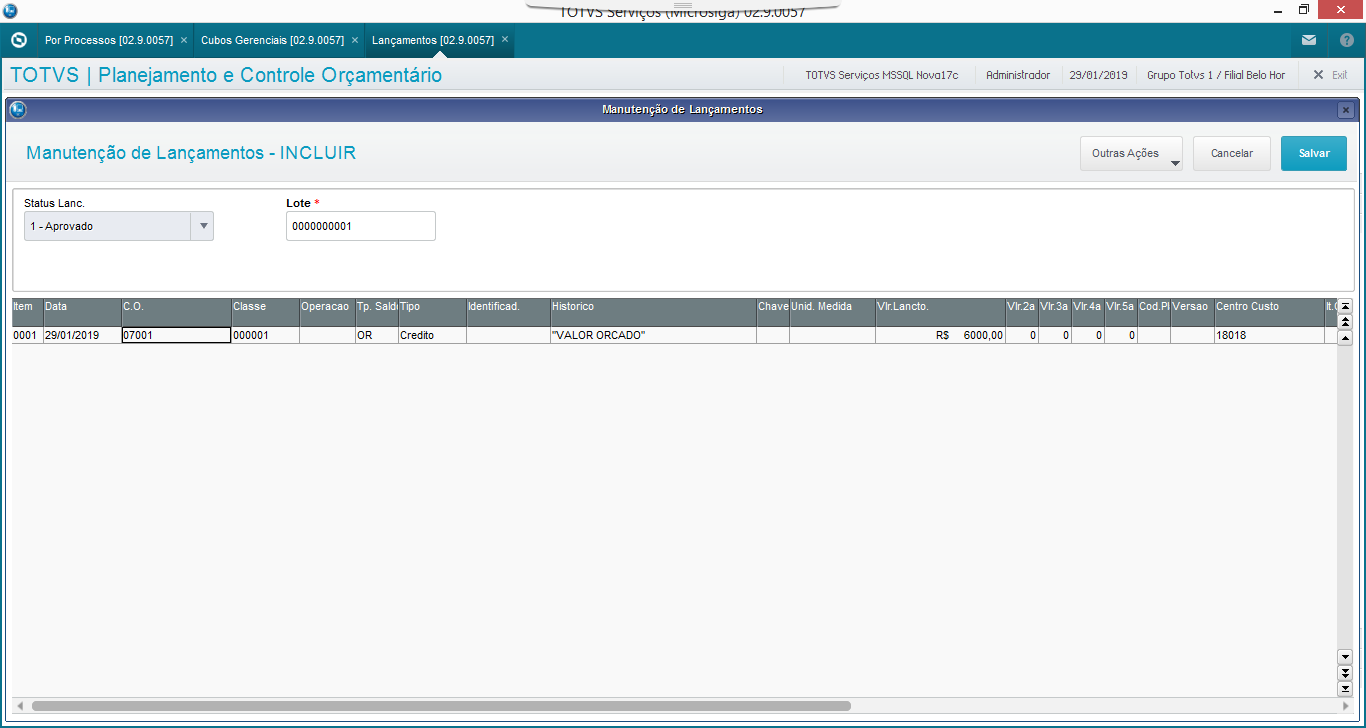1366x728 pixels.
Task: Switch to the Por Processos tab
Action: coord(109,40)
